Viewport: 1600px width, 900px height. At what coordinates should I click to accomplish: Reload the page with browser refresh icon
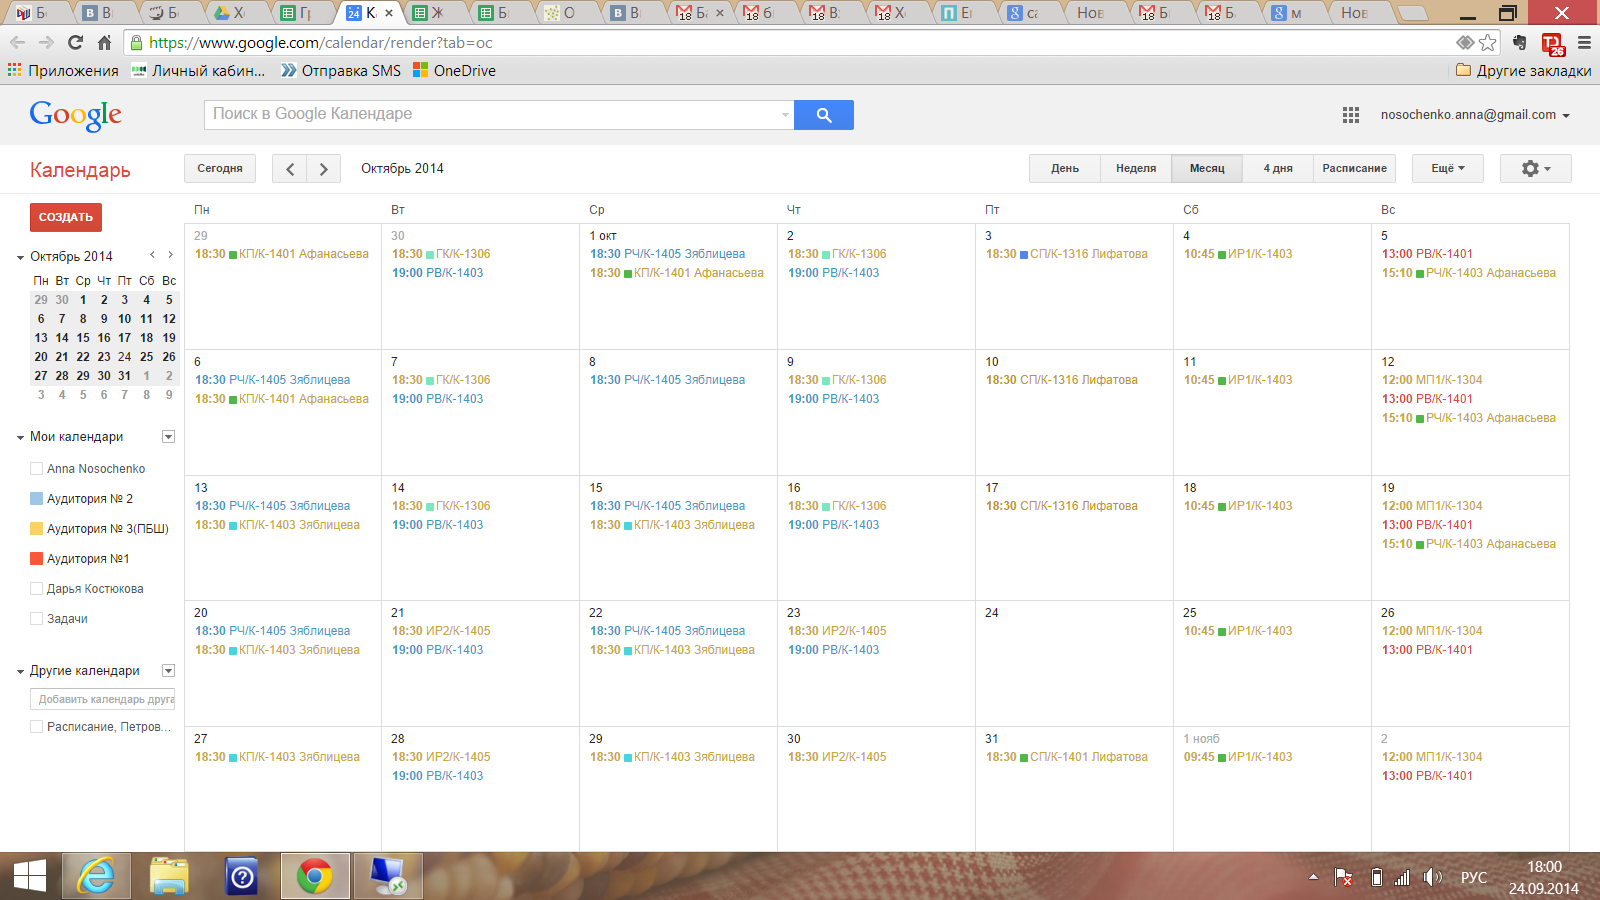(75, 42)
